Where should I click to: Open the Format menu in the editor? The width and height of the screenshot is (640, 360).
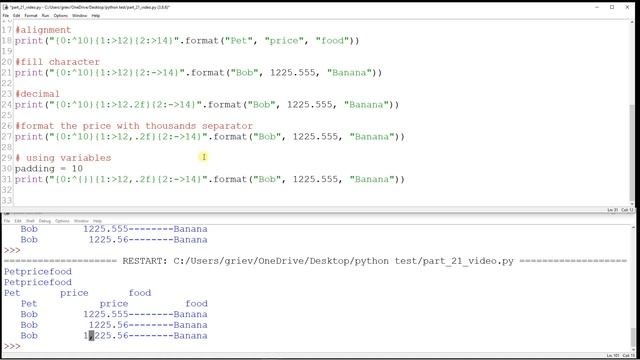coord(31,16)
